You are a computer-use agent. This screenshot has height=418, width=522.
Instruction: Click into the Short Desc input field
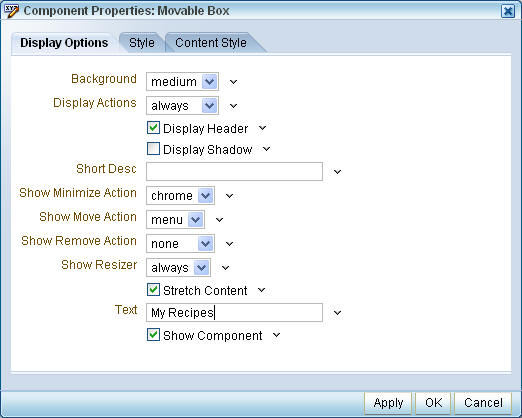click(234, 172)
